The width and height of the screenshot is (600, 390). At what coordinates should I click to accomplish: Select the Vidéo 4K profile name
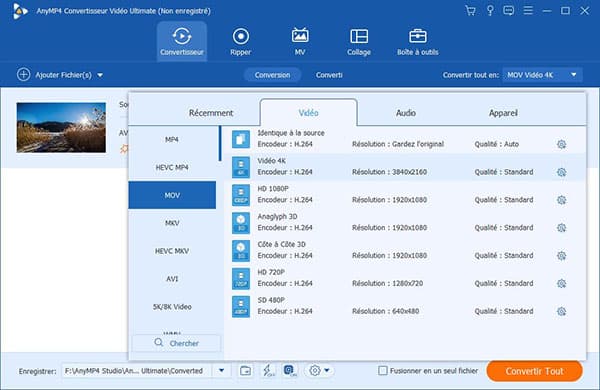pyautogui.click(x=271, y=161)
